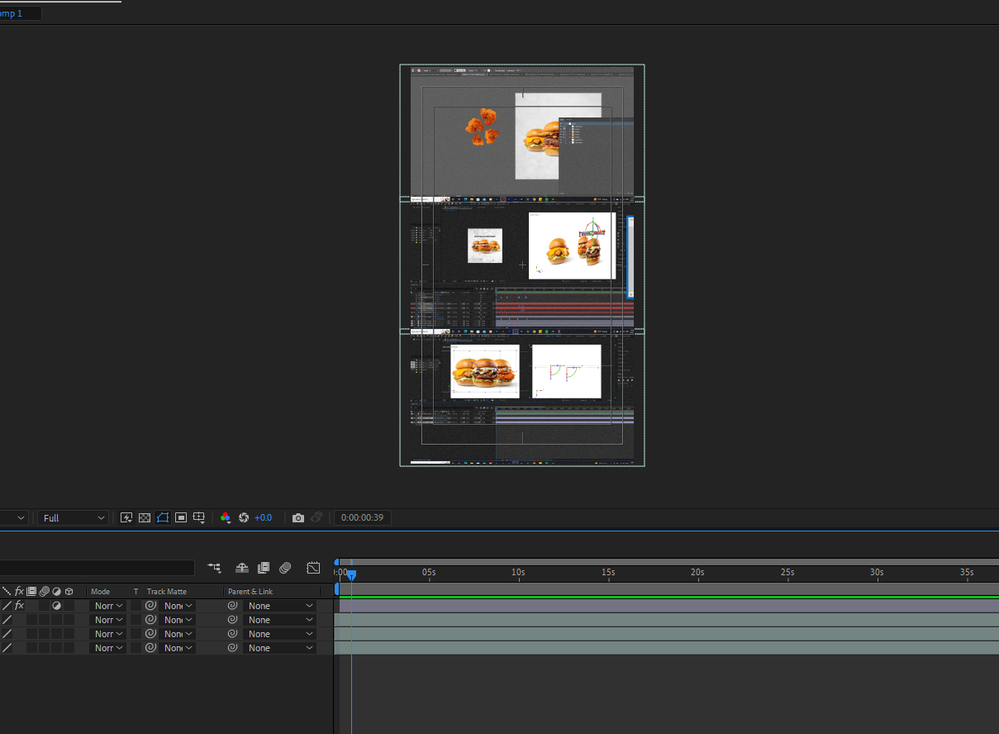This screenshot has height=734, width=999.
Task: Toggle the Hide Shy Layers icon
Action: click(x=242, y=567)
